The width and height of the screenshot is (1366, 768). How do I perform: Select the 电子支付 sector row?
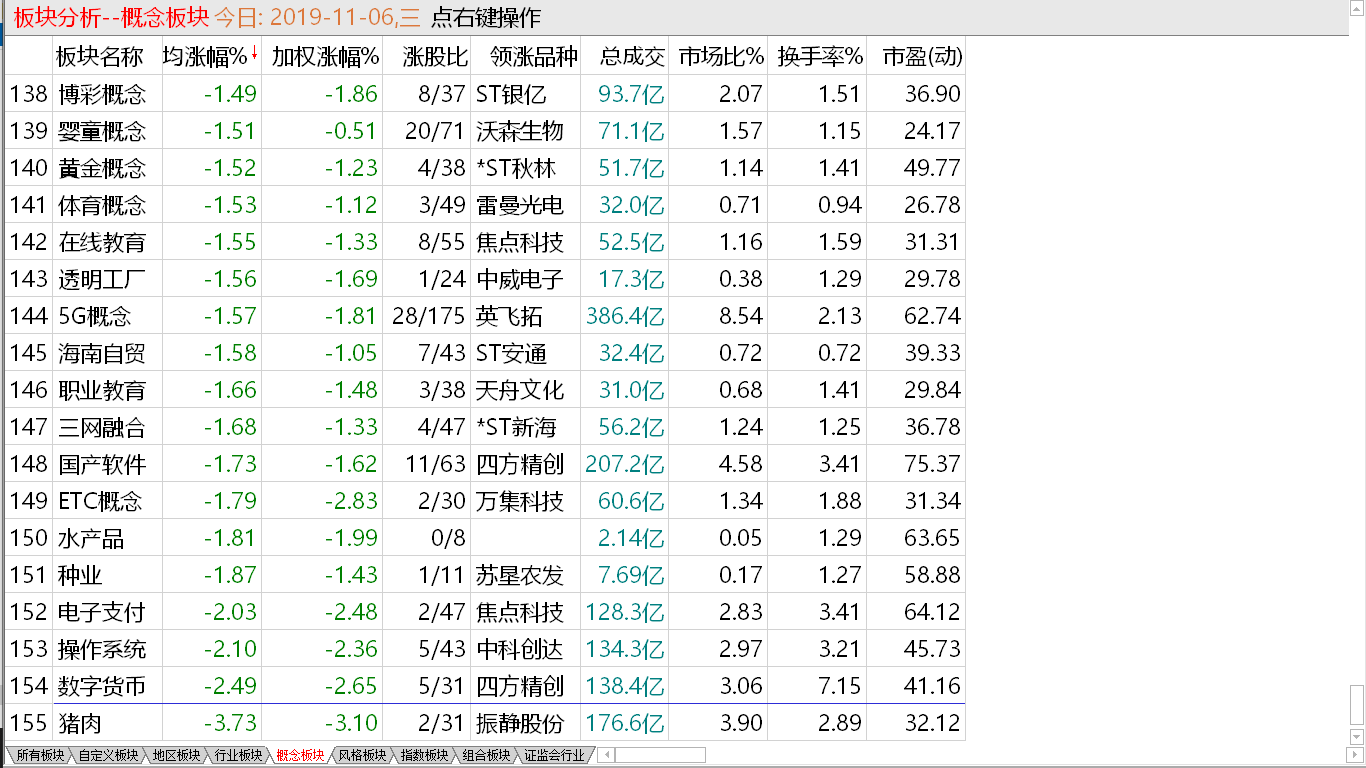coord(485,612)
